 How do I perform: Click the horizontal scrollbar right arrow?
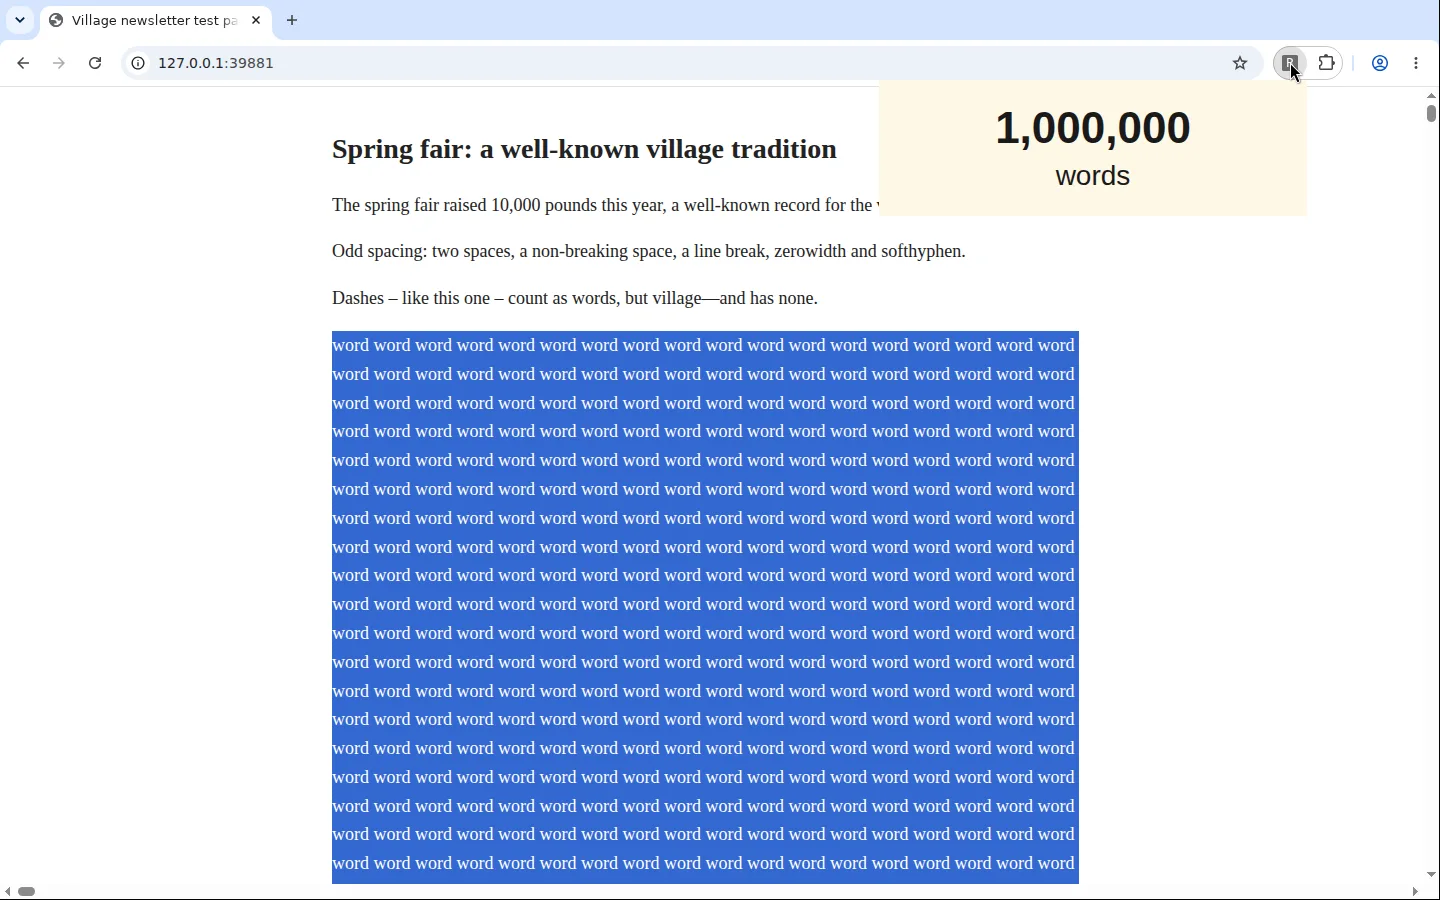coord(1416,892)
